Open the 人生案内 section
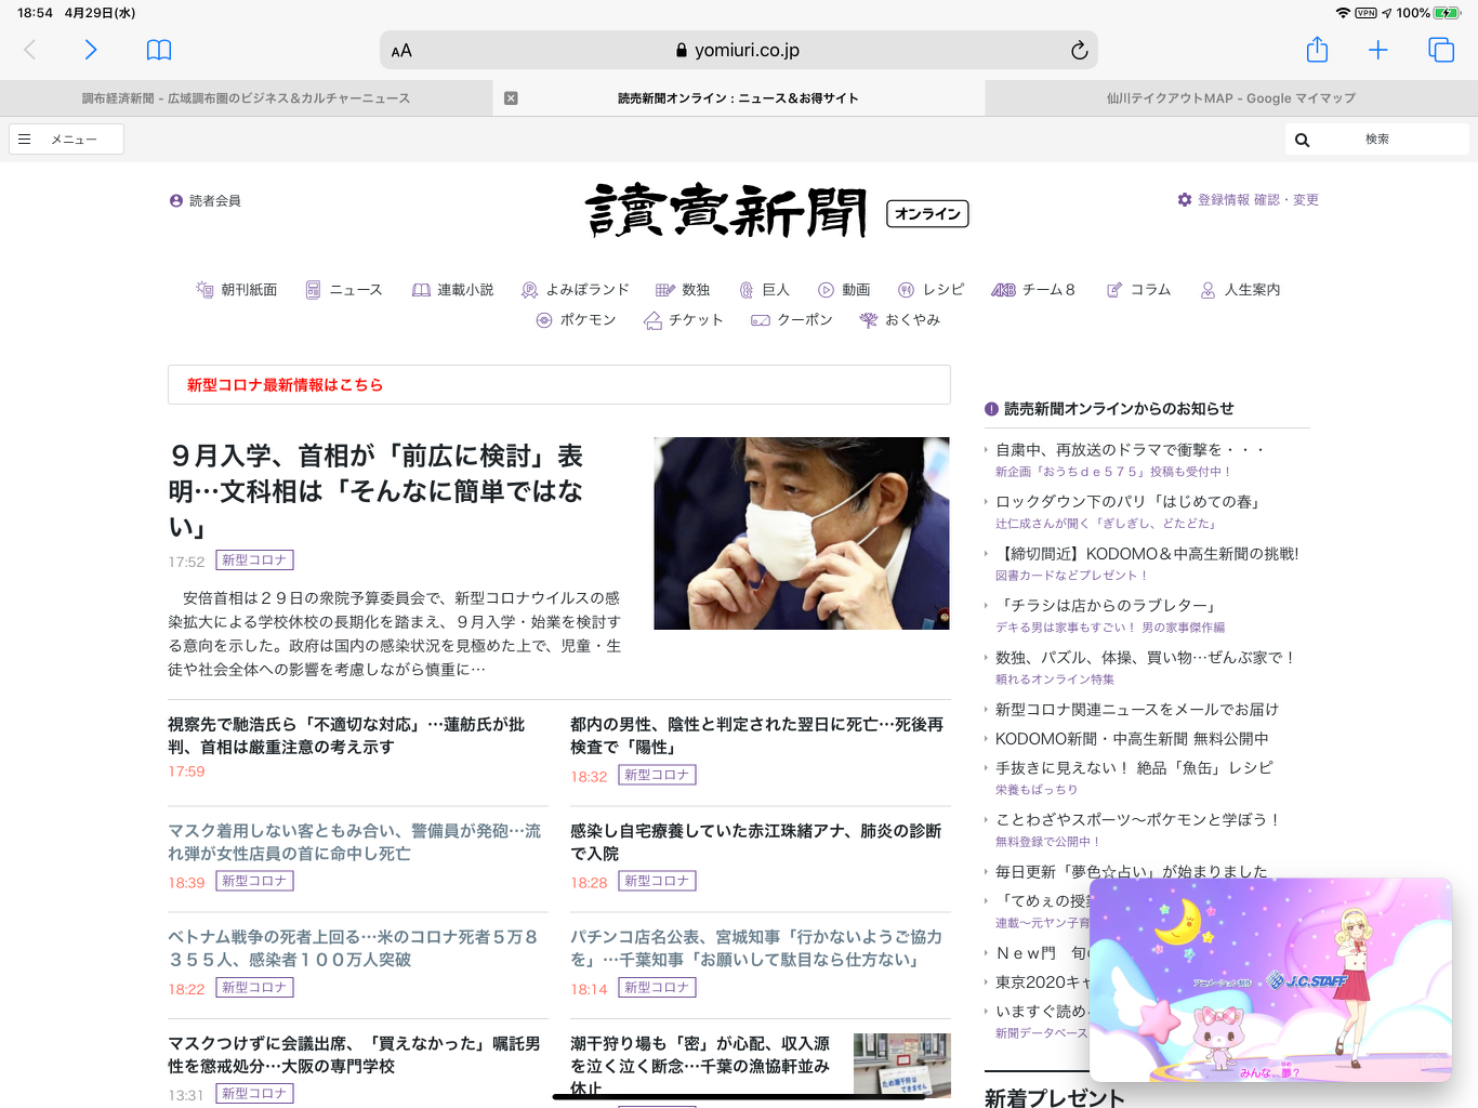Screen dimensions: 1478x1108 click(x=1240, y=290)
